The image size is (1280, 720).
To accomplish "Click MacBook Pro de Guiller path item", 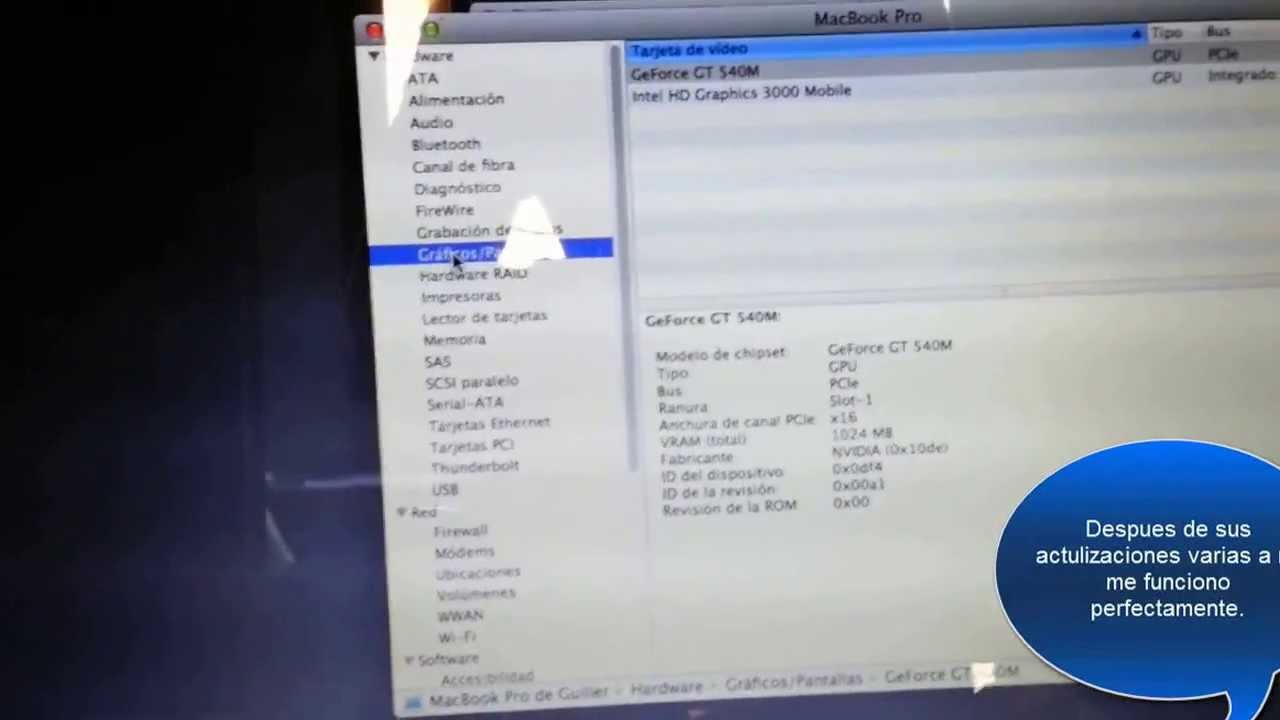I will [518, 695].
